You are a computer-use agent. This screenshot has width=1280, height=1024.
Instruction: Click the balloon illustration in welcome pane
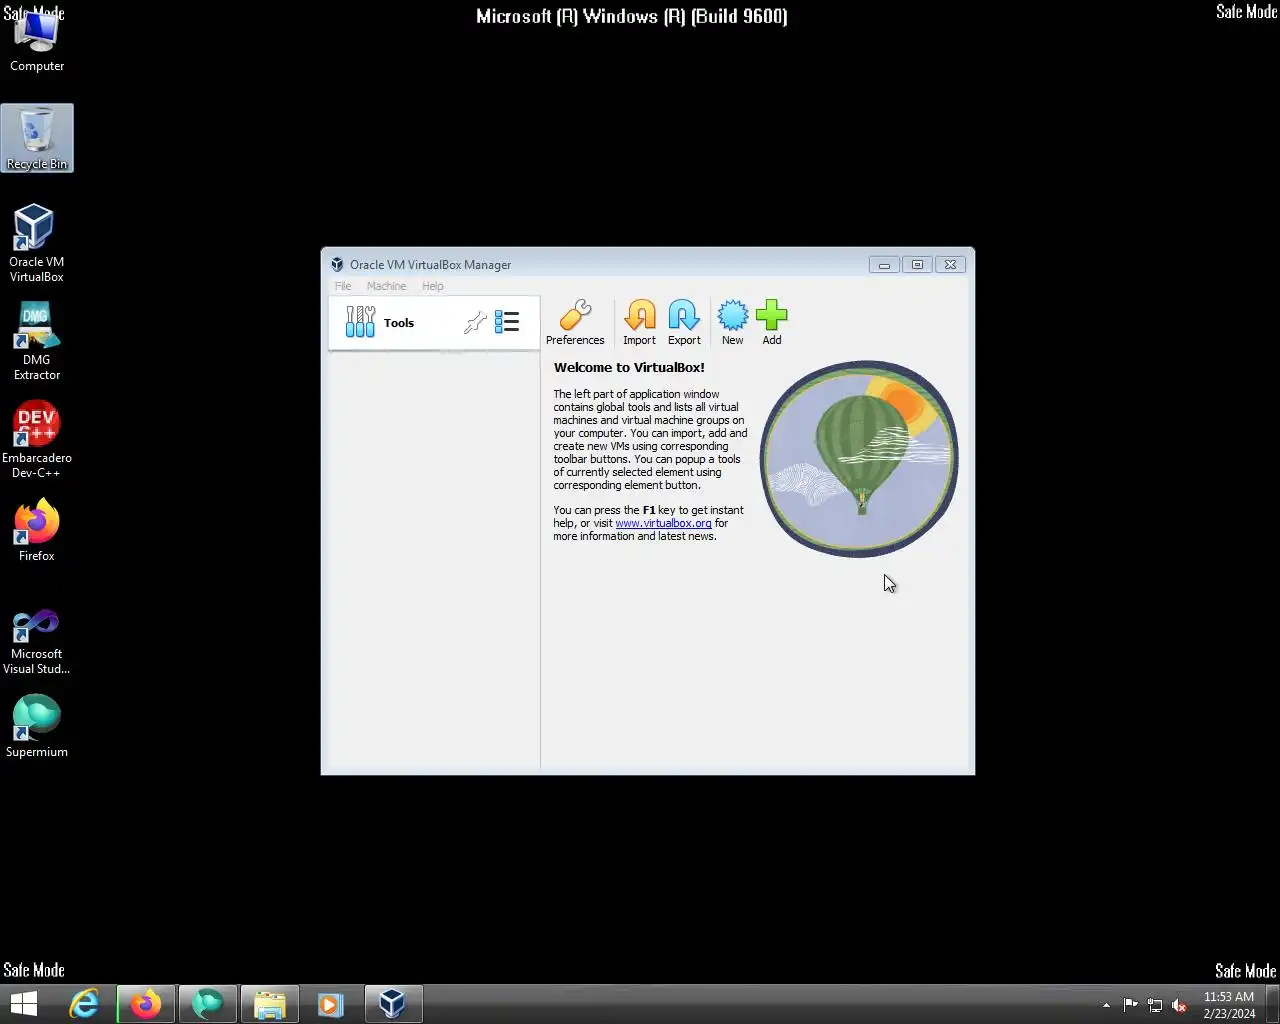(x=859, y=458)
